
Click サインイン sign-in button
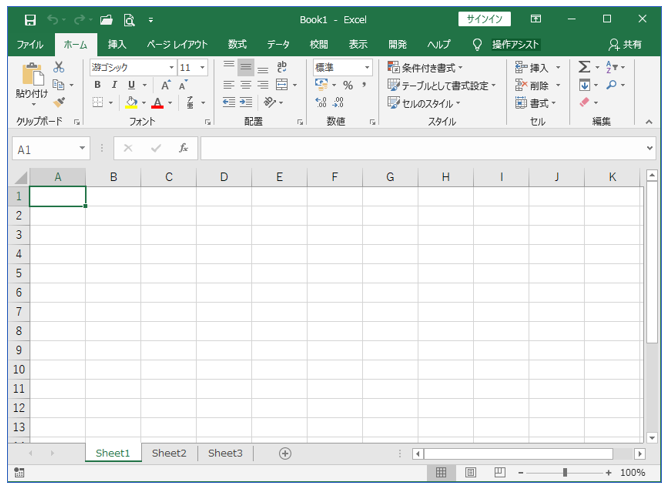485,19
